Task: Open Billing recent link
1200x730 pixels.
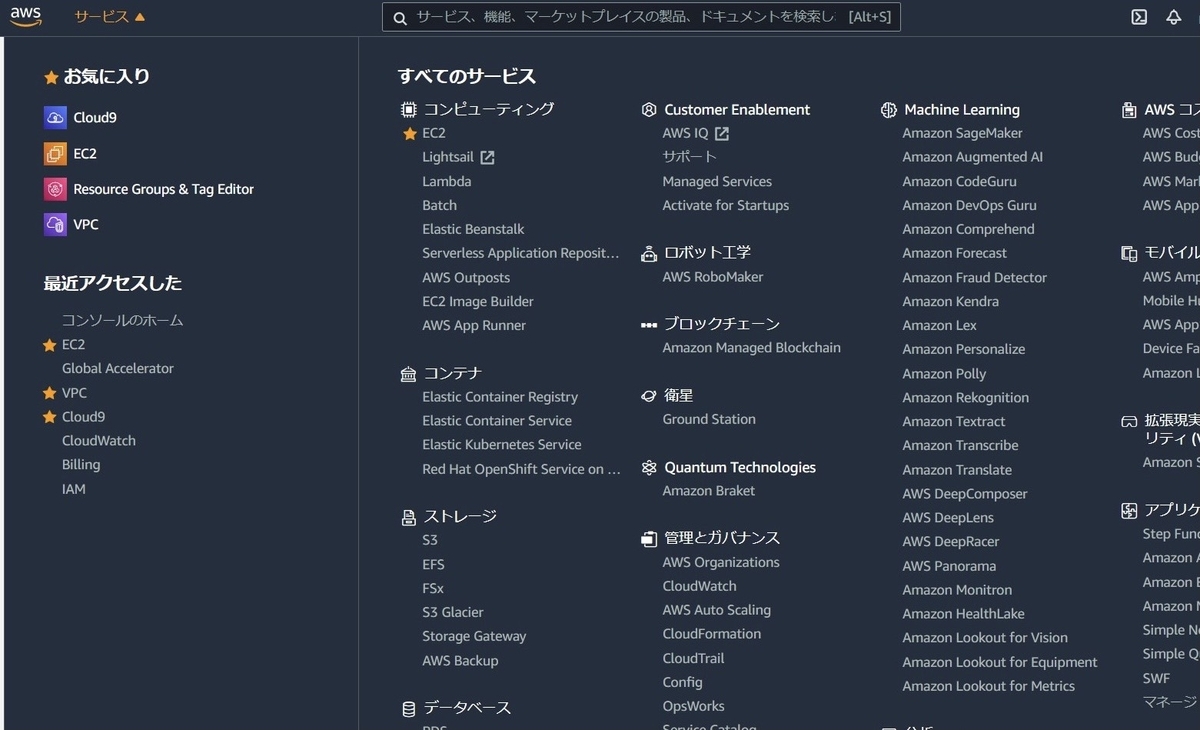Action: [81, 465]
